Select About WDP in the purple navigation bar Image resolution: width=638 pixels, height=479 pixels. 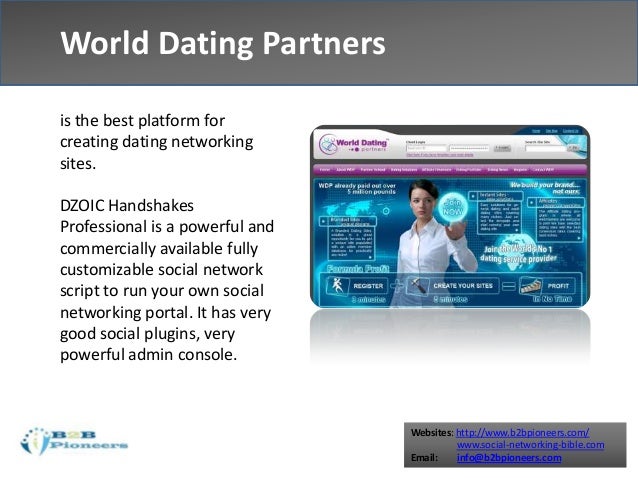[345, 170]
